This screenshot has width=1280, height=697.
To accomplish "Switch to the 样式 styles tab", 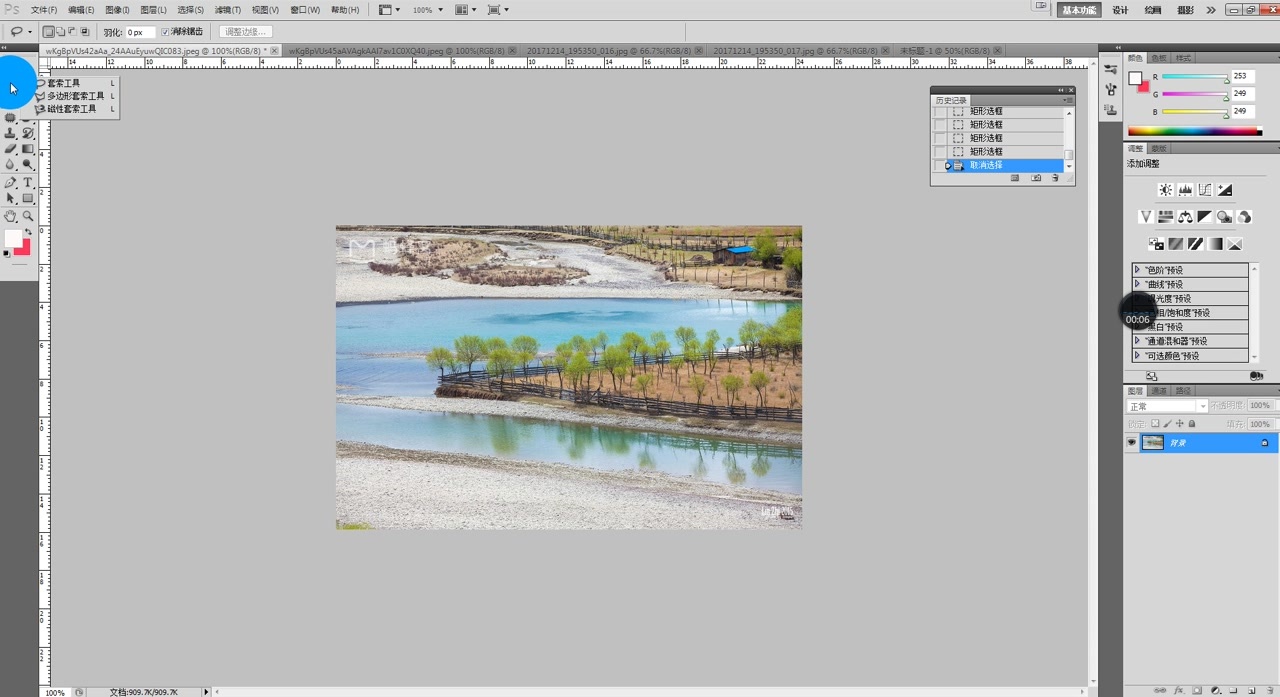I will point(1183,58).
